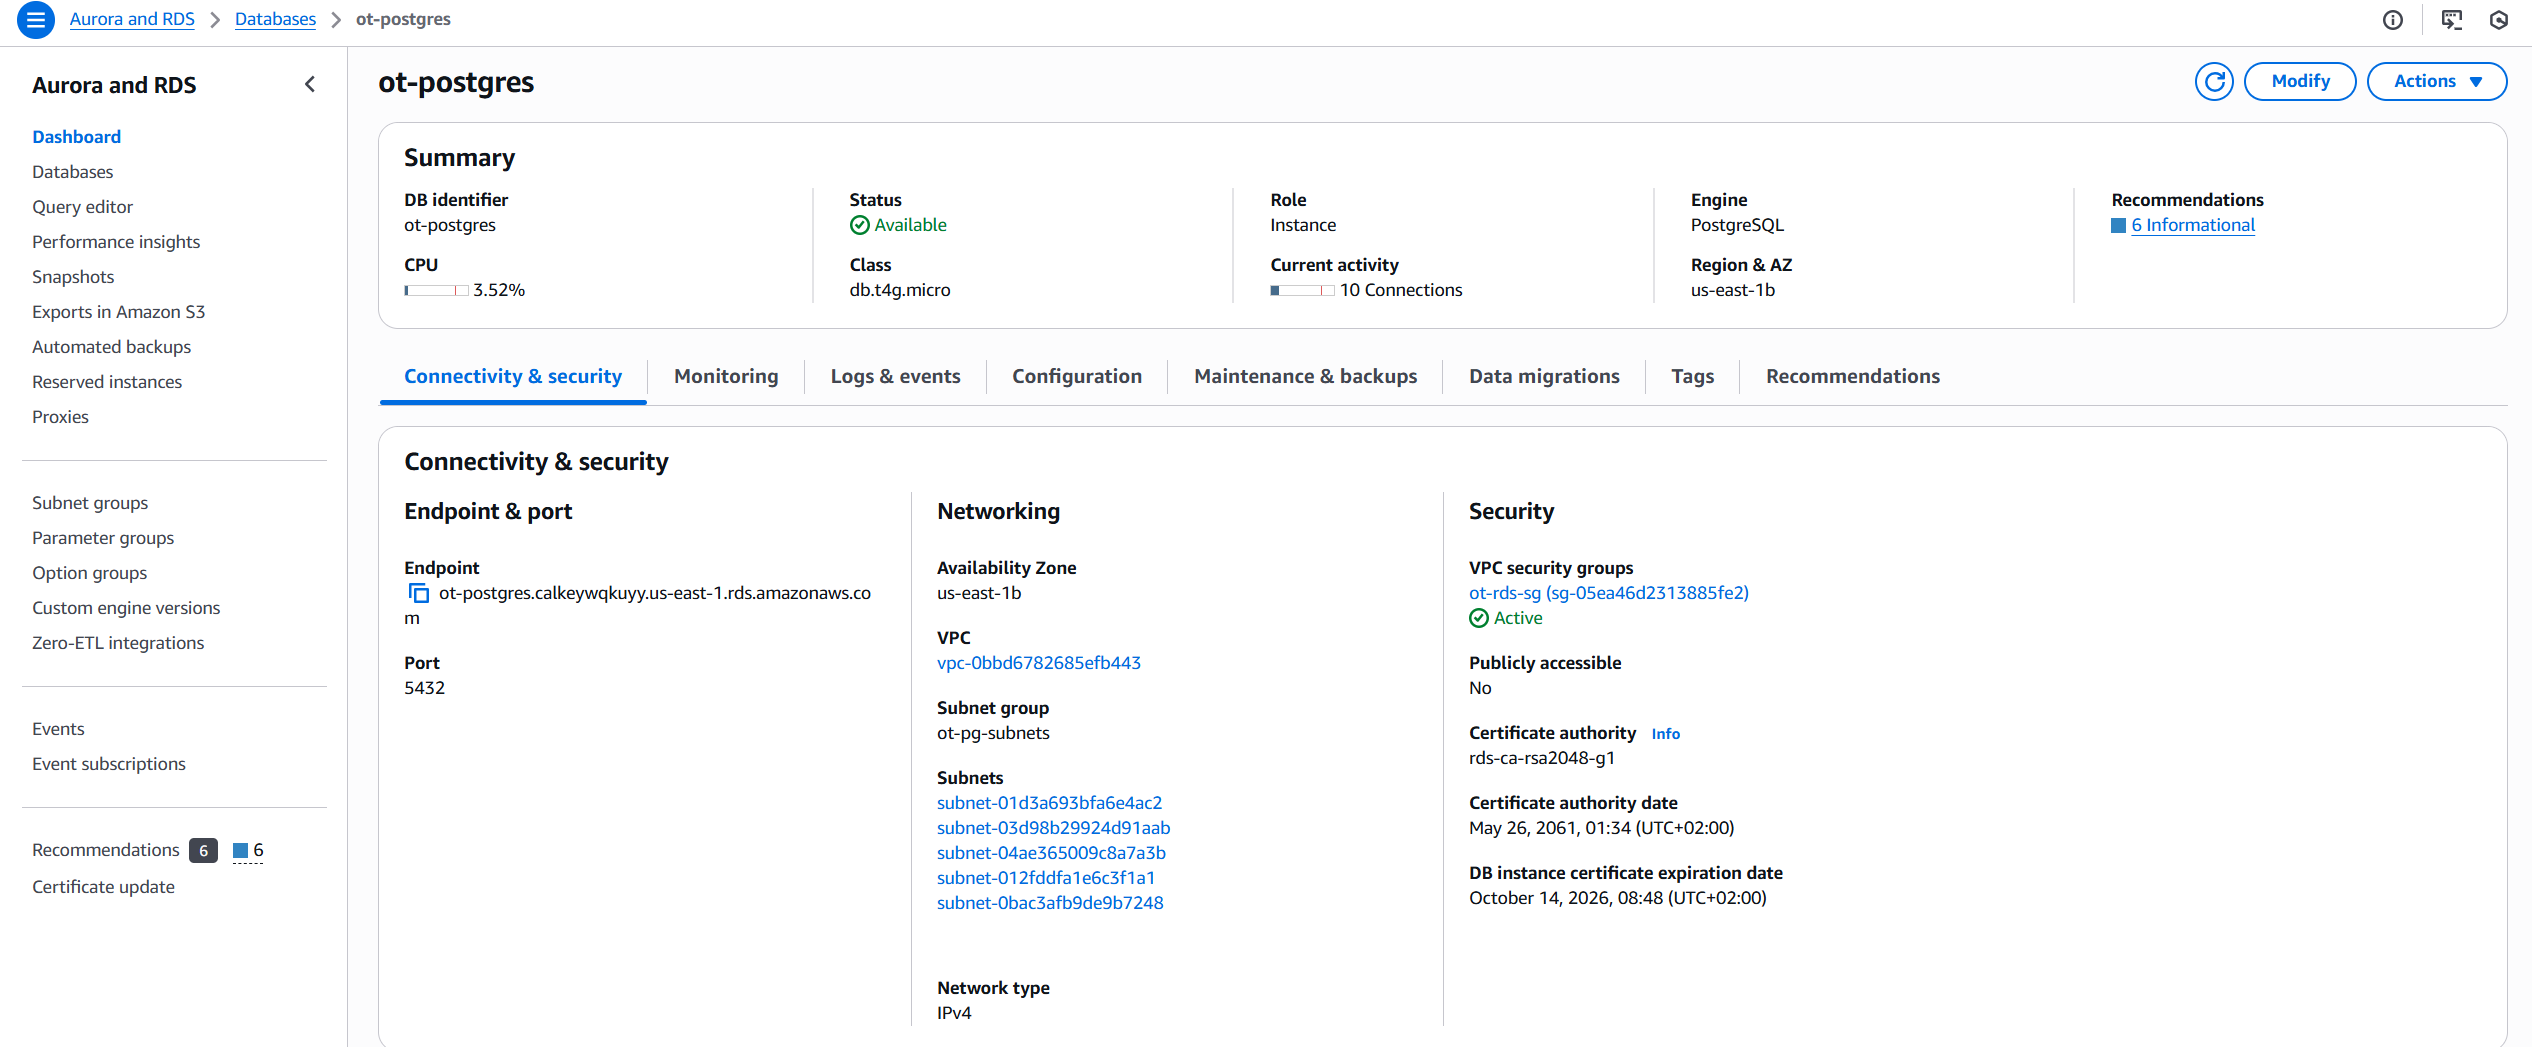Open the Amazon Q hexagon icon
The width and height of the screenshot is (2532, 1047).
click(2498, 20)
